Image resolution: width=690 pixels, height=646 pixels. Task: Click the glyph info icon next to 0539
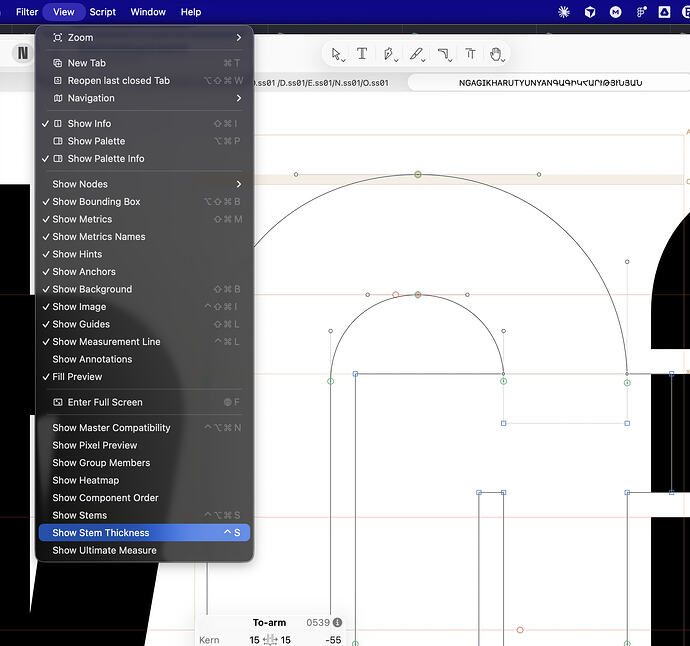tap(338, 622)
